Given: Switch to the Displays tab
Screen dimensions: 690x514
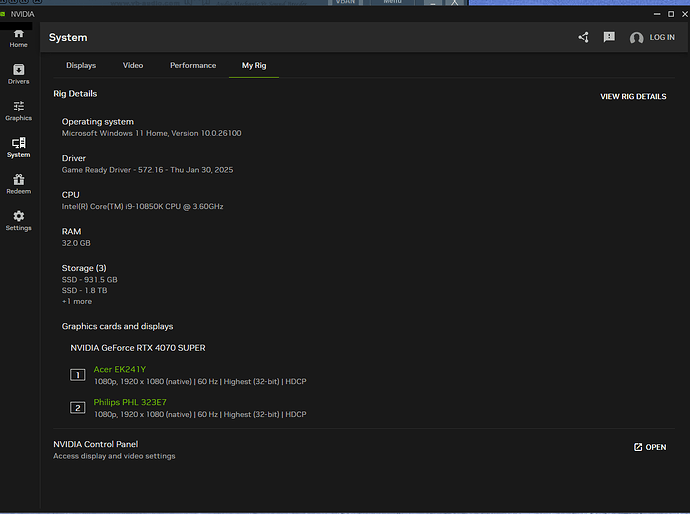Looking at the screenshot, I should 81,66.
